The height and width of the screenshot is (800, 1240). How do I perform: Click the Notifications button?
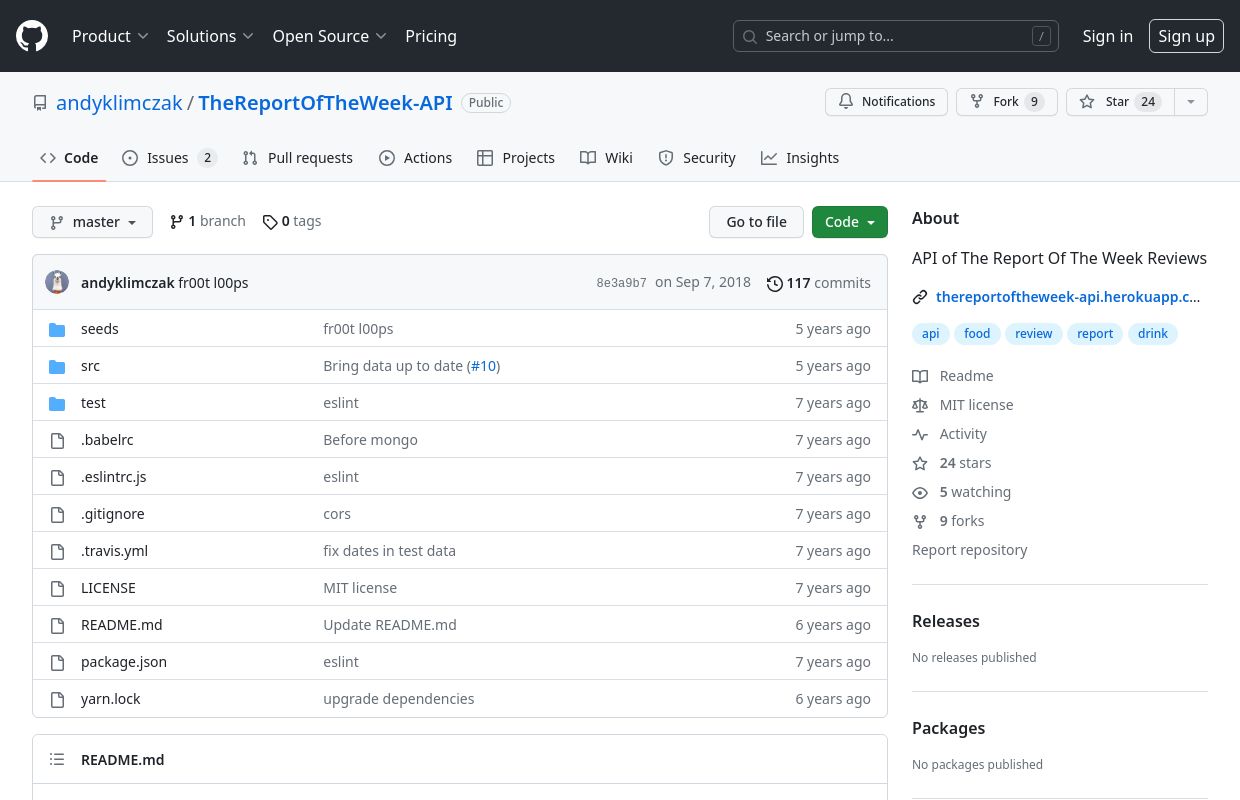tap(886, 102)
